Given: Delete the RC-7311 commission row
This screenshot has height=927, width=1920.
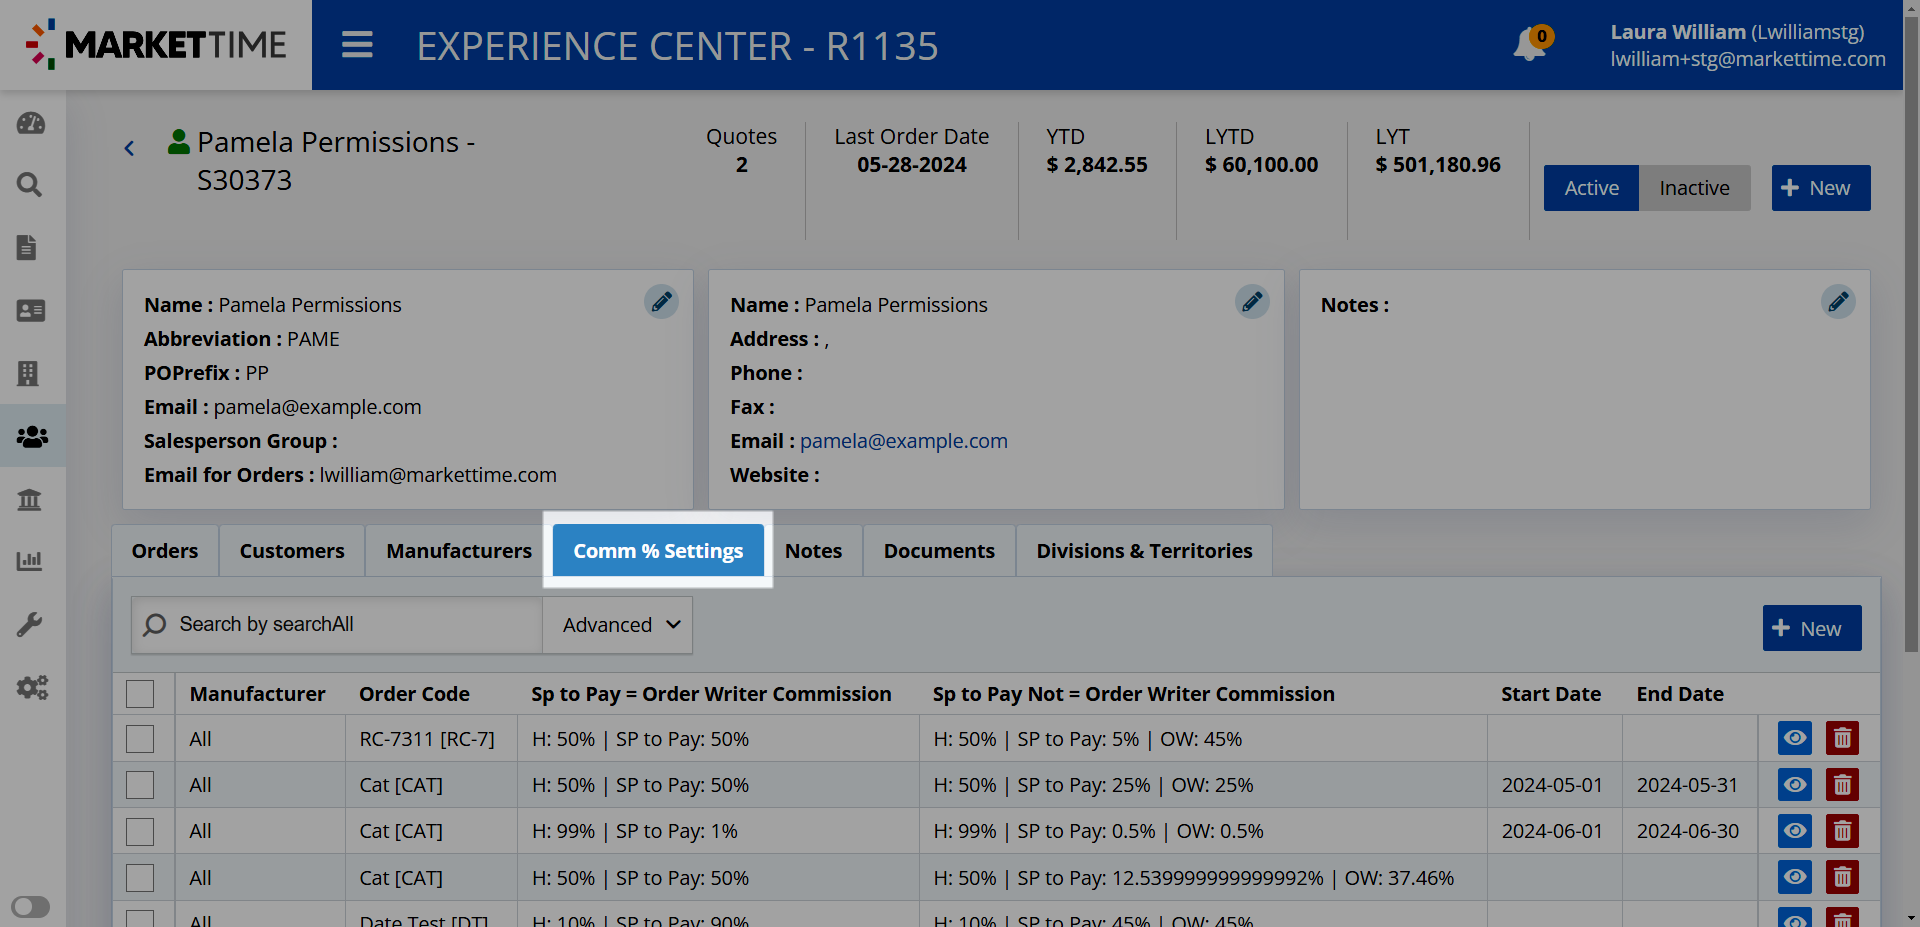Looking at the screenshot, I should click(x=1841, y=739).
